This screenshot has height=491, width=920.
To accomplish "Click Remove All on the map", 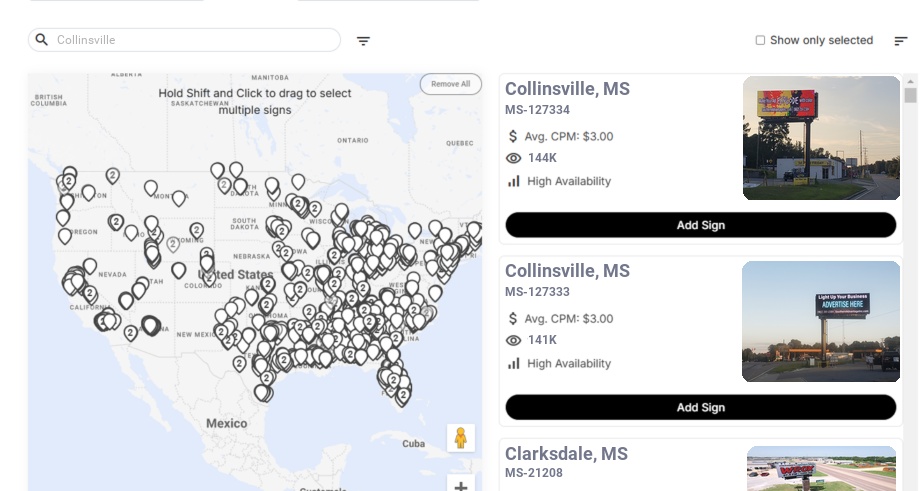I will coord(450,84).
